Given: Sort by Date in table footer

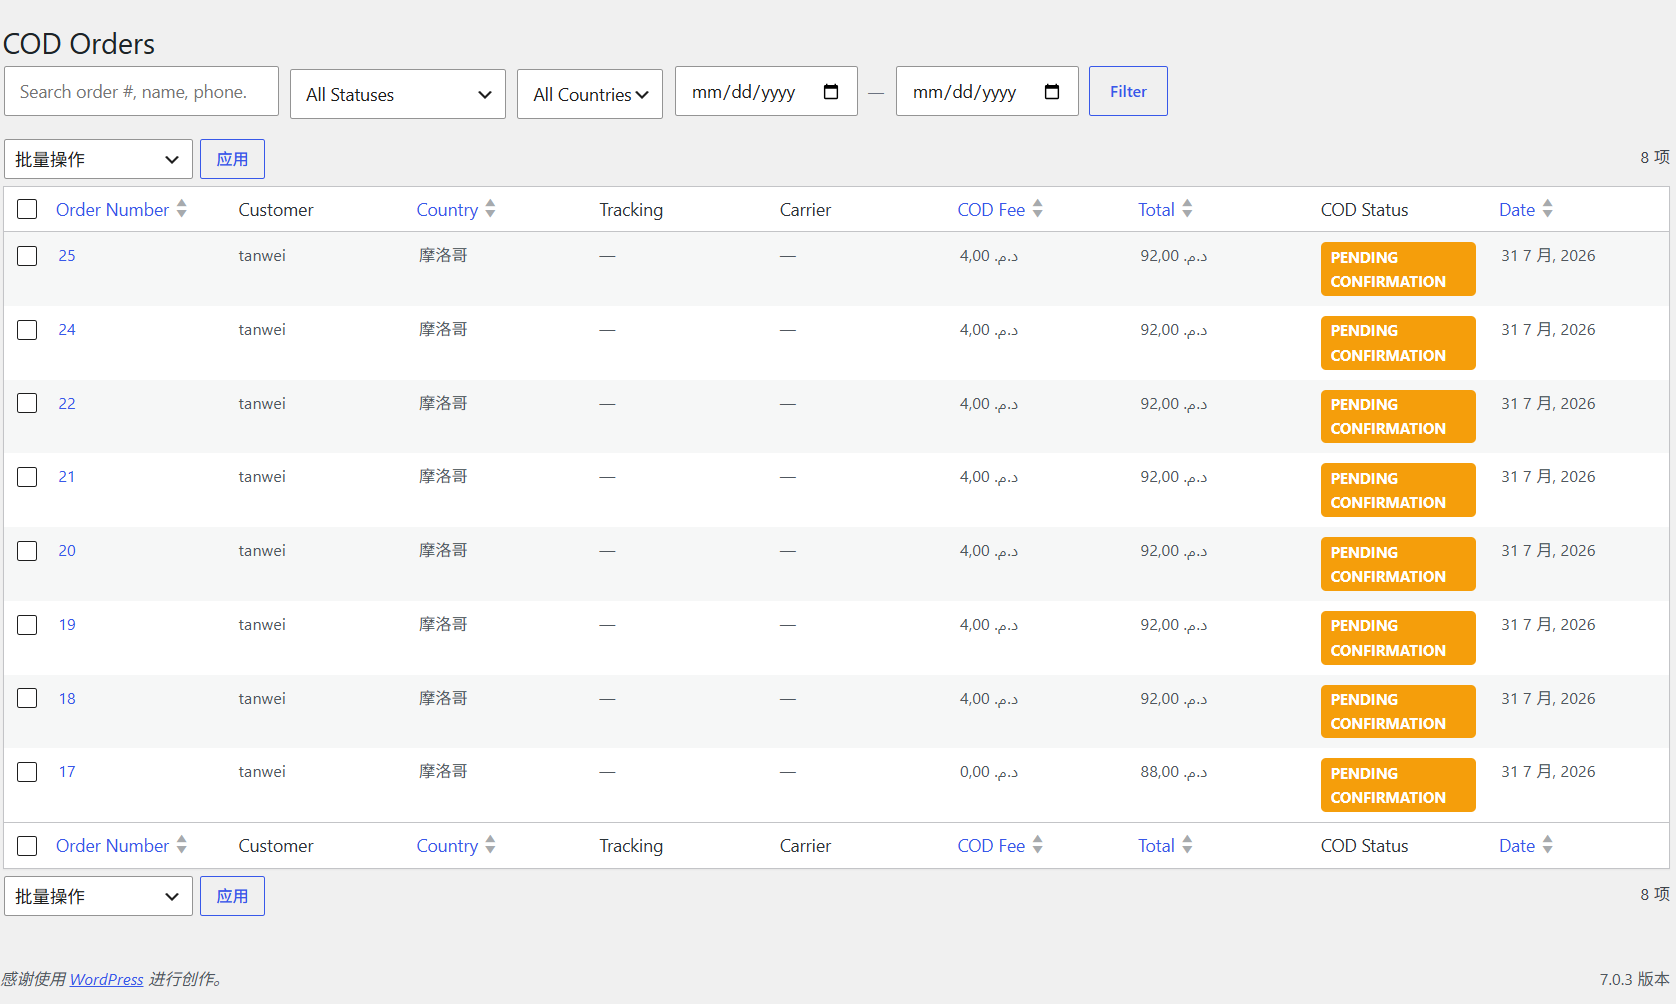Looking at the screenshot, I should (x=1517, y=846).
